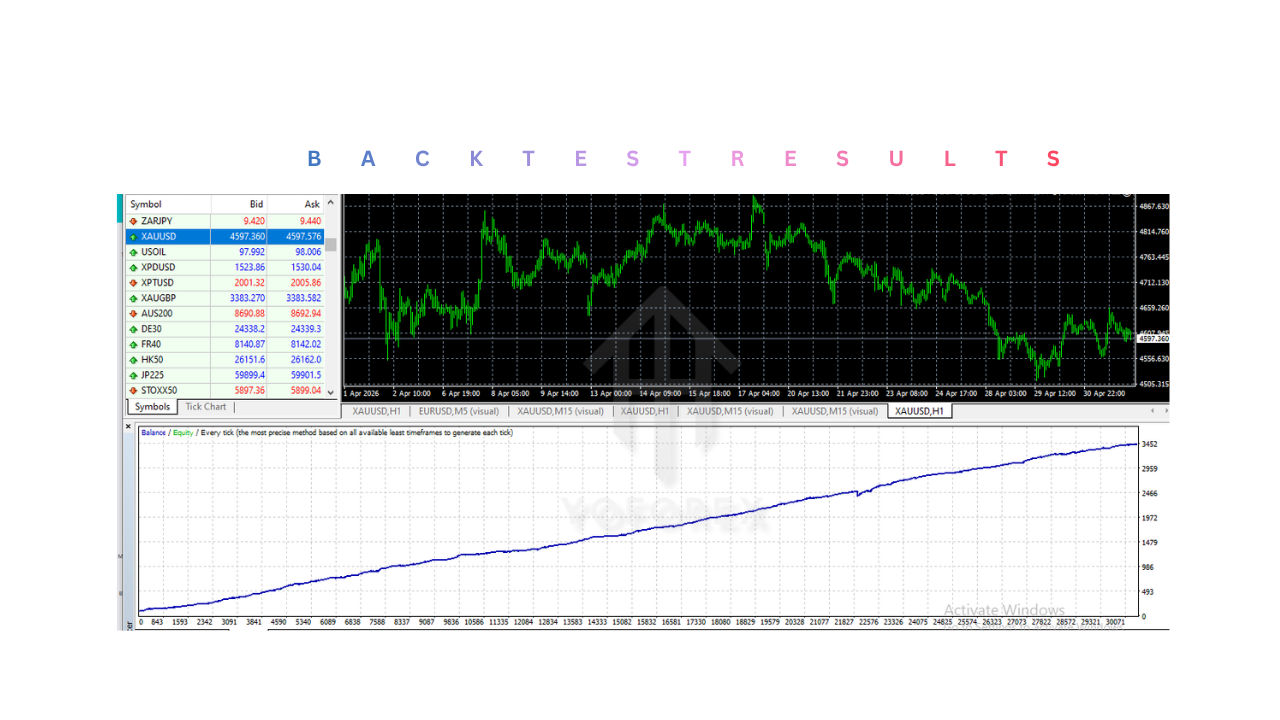The height and width of the screenshot is (720, 1280).
Task: Click the green arrow icon next to USOIL
Action: 133,252
